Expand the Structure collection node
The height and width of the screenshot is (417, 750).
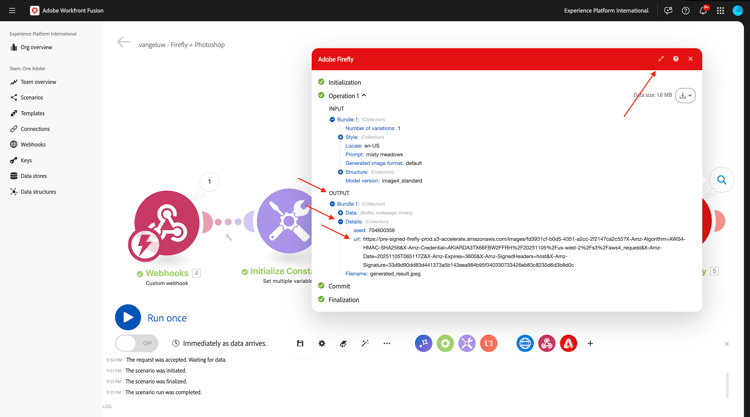tap(341, 172)
